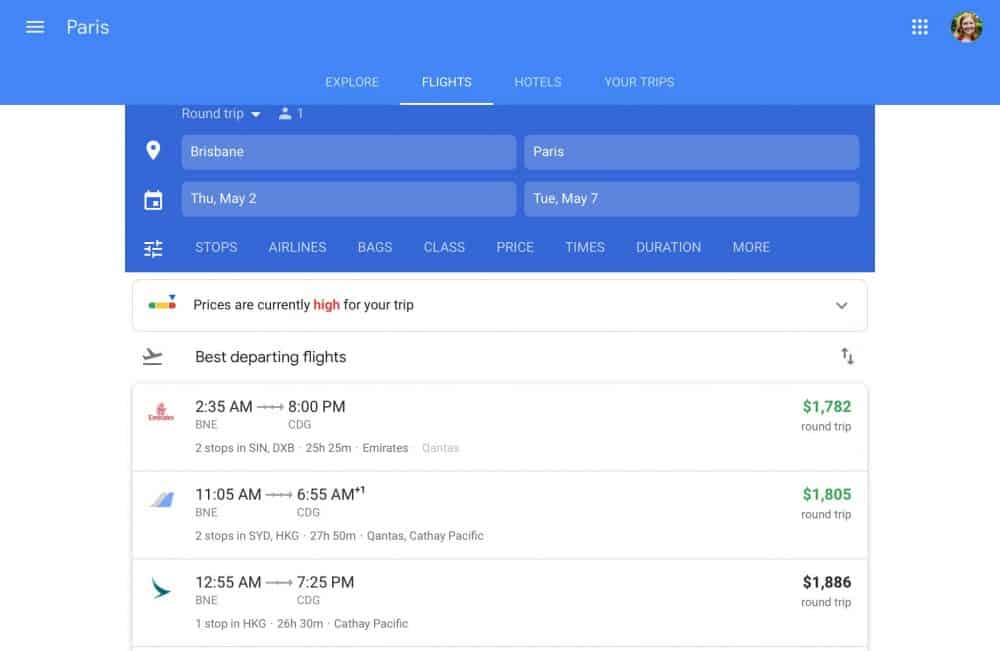
Task: Switch to the EXPLORE tab
Action: (352, 82)
